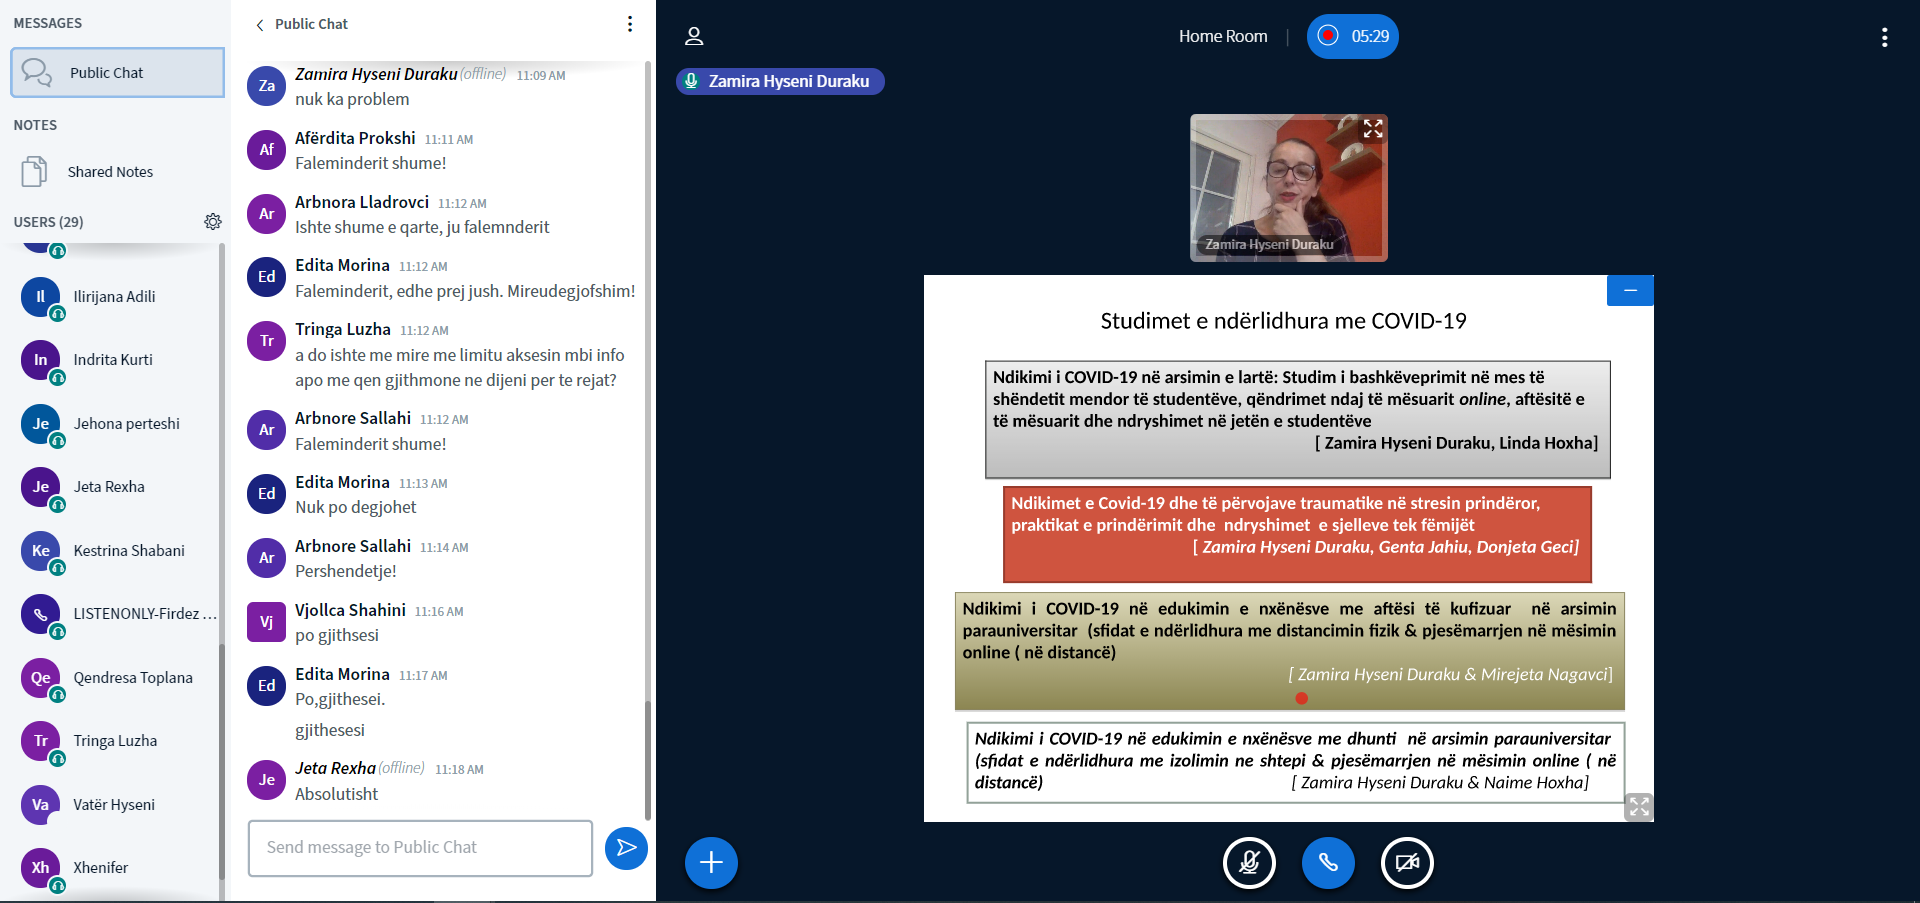This screenshot has width=1920, height=903.
Task: Select Public Chat in messages list
Action: tap(117, 73)
